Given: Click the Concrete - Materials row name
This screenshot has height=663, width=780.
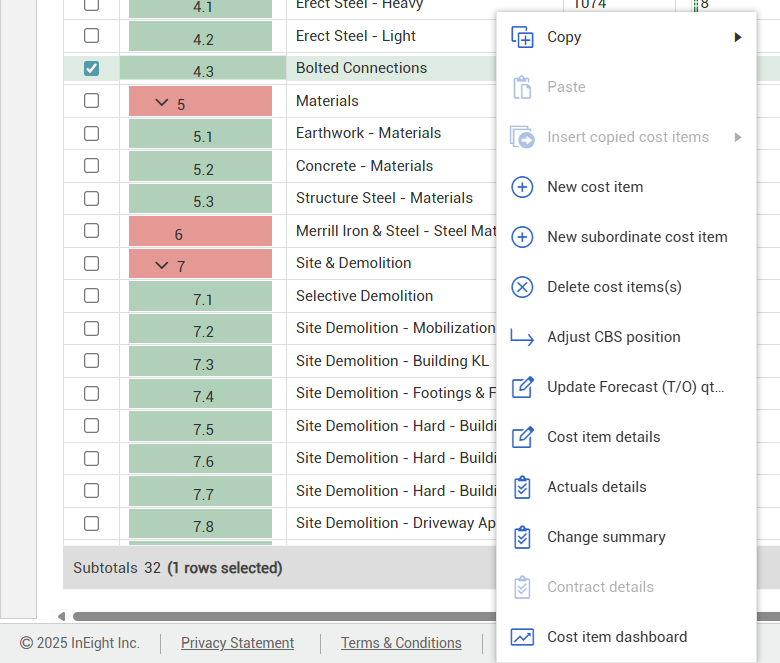Looking at the screenshot, I should (364, 166).
